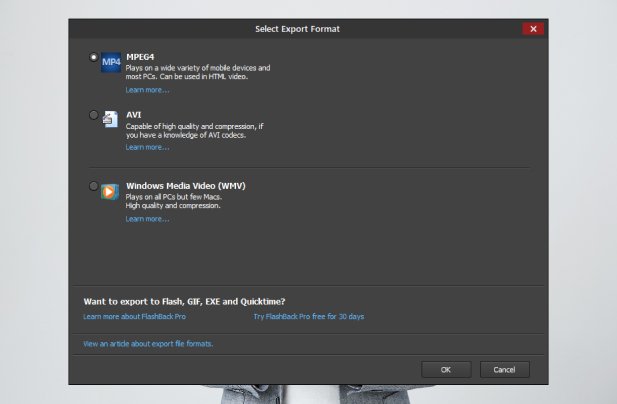This screenshot has height=404, width=617.
Task: Click the AVI format title
Action: point(133,115)
